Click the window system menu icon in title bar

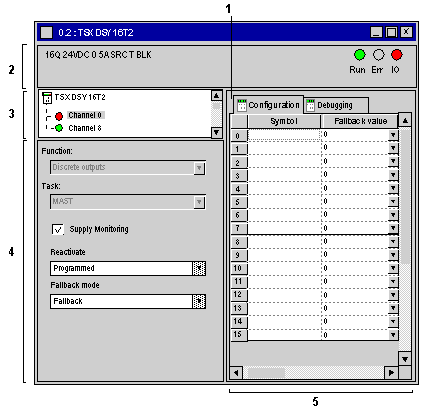point(47,33)
